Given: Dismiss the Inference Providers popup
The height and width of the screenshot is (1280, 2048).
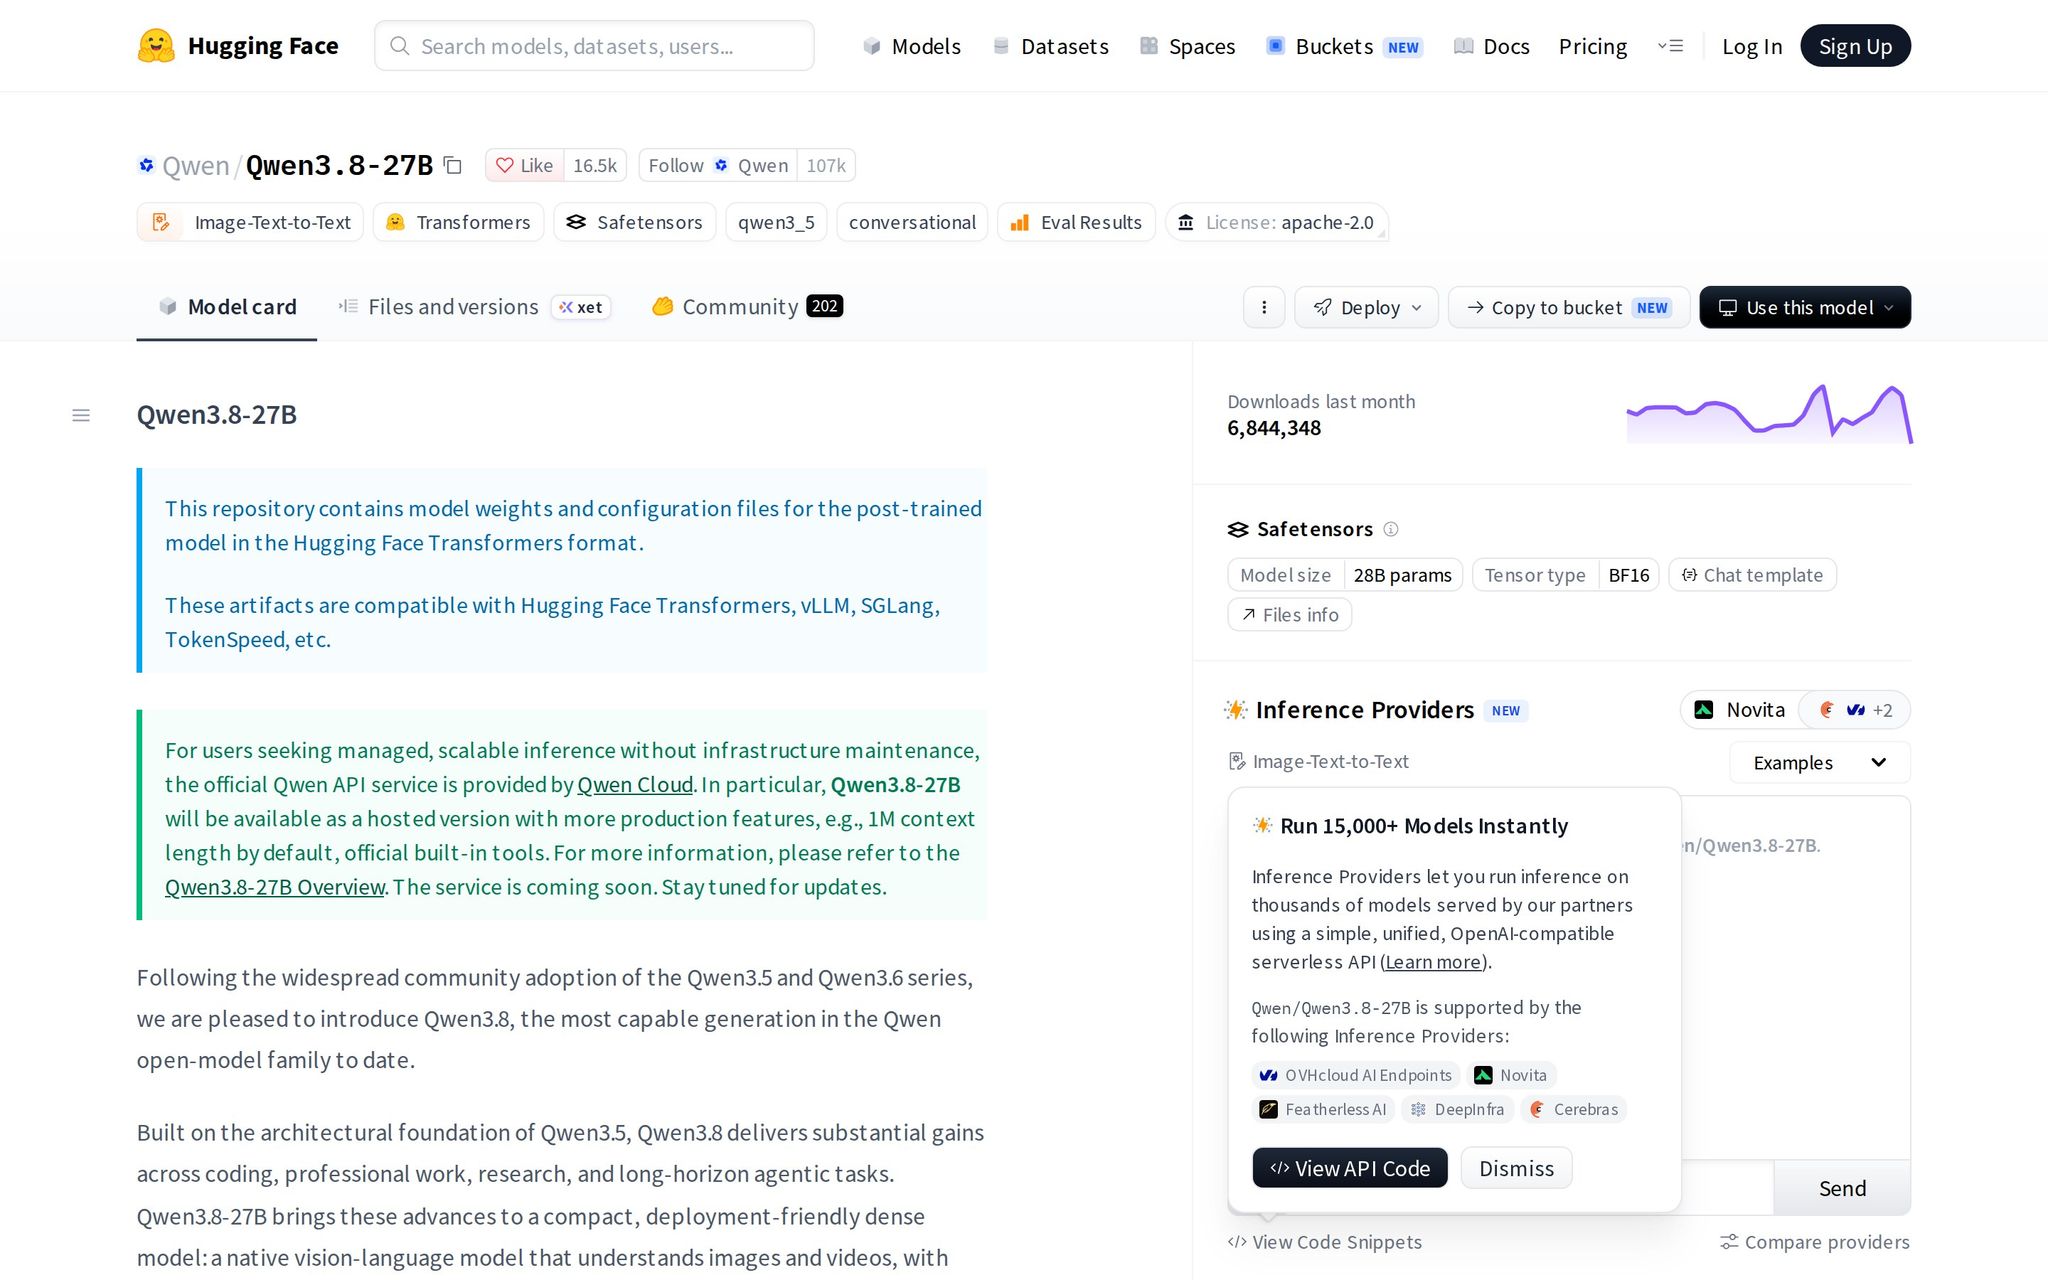Looking at the screenshot, I should tap(1516, 1168).
